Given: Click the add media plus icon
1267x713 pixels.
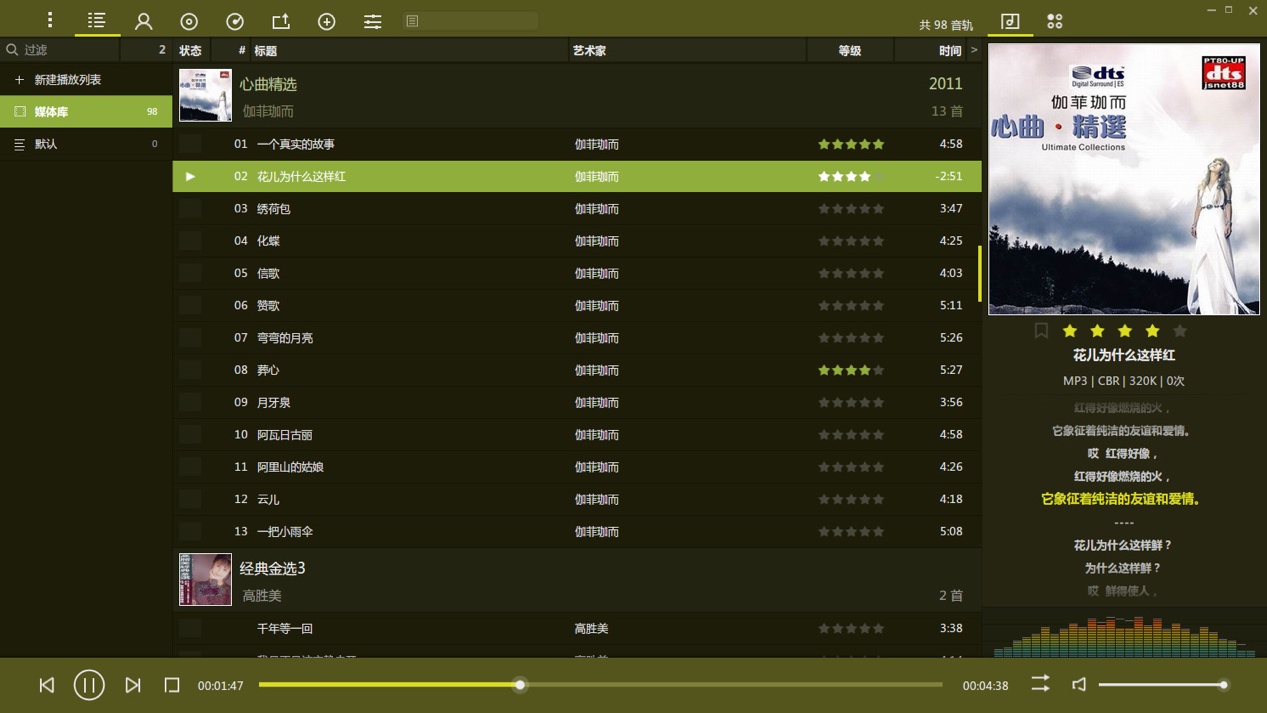Looking at the screenshot, I should (x=326, y=20).
